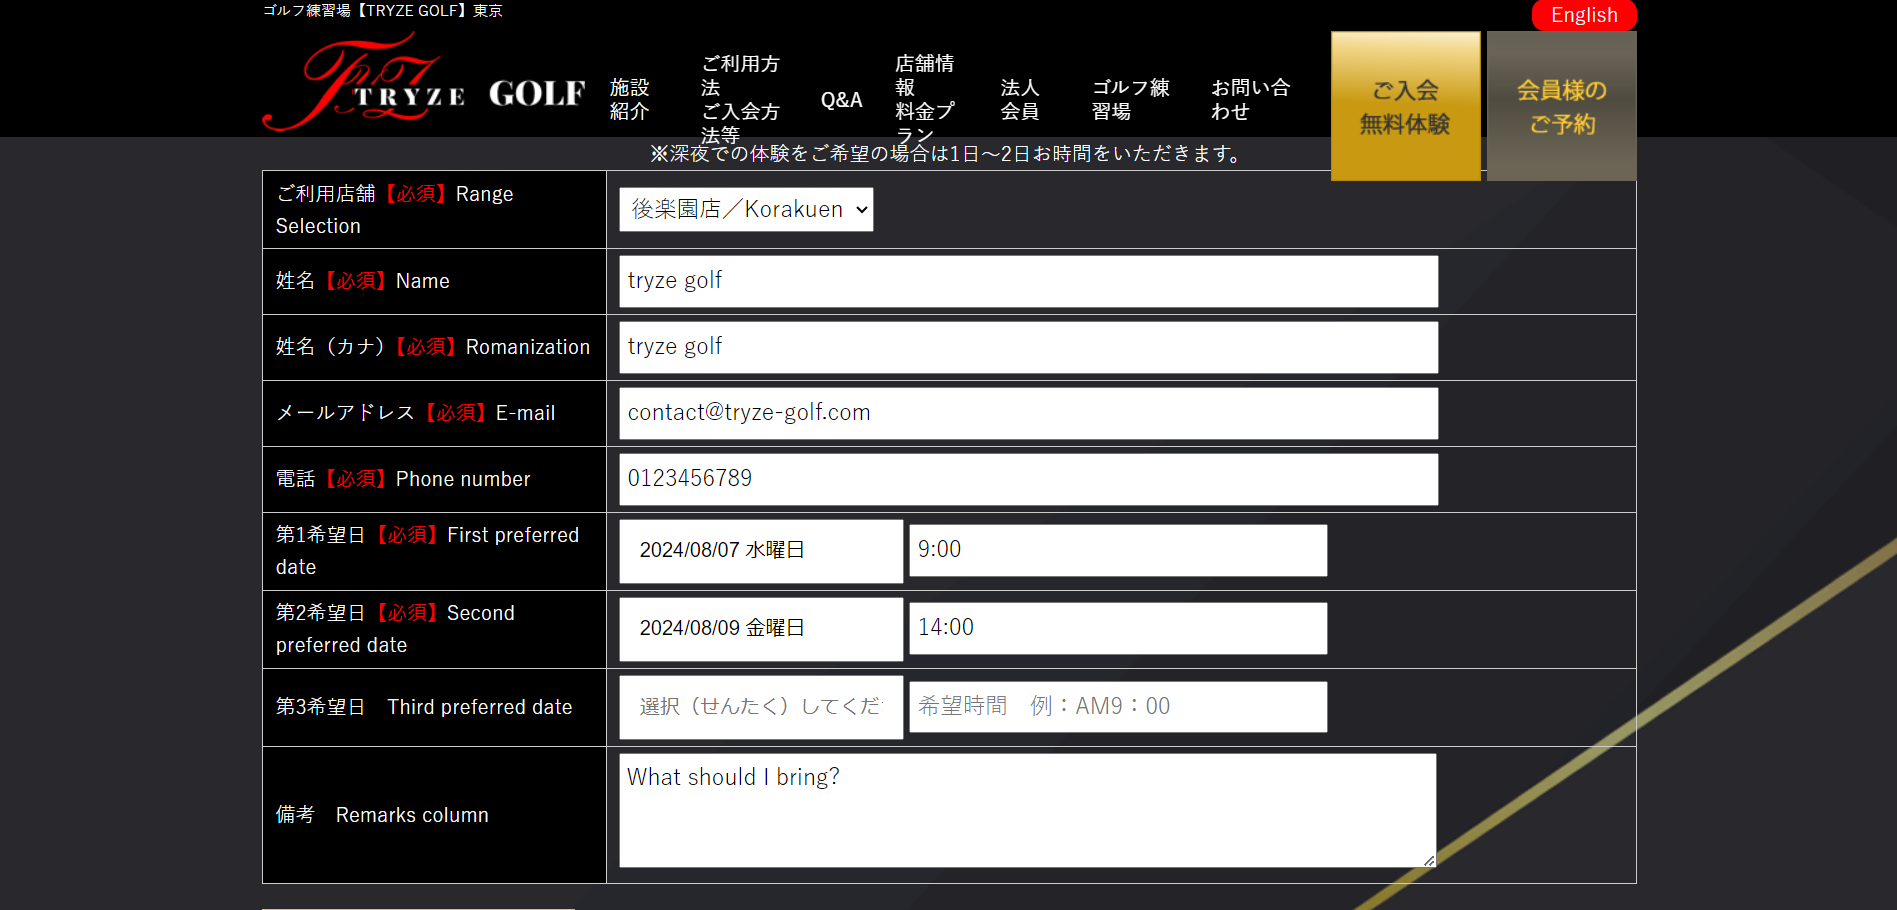
Task: Open the second preferred date picker
Action: pyautogui.click(x=761, y=629)
